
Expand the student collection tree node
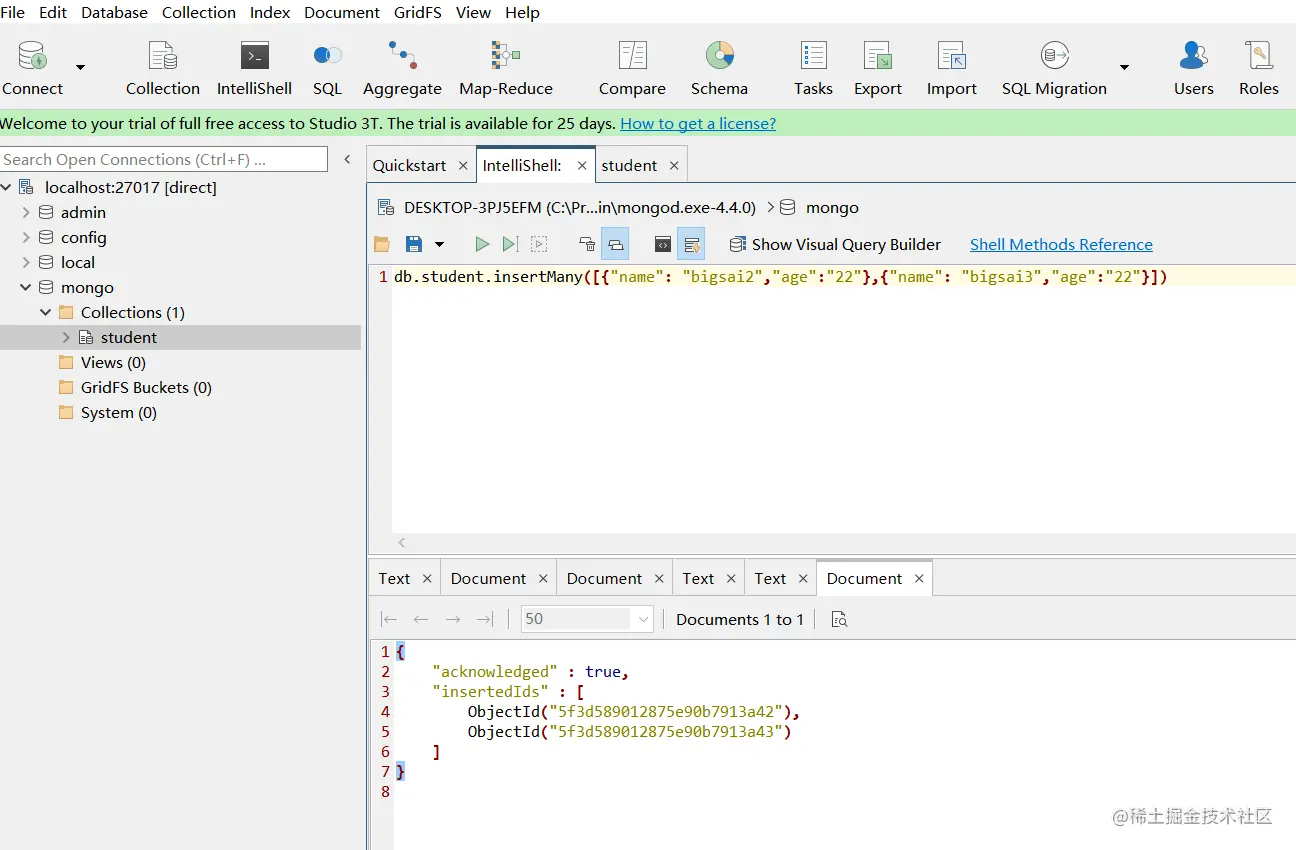pos(66,338)
